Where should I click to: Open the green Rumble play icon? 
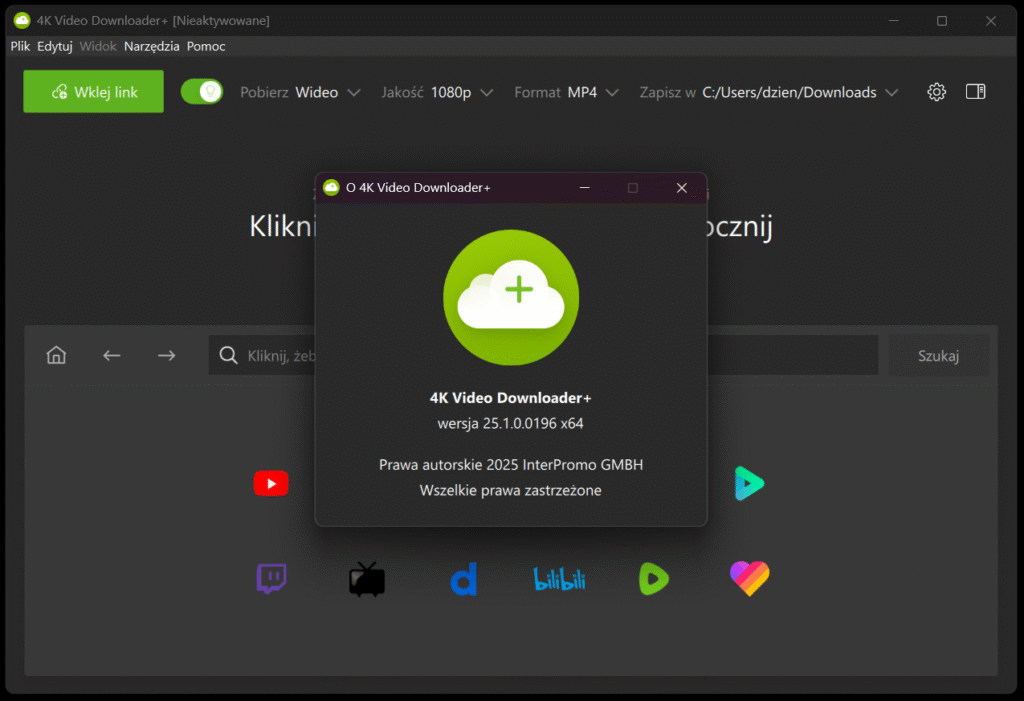654,579
